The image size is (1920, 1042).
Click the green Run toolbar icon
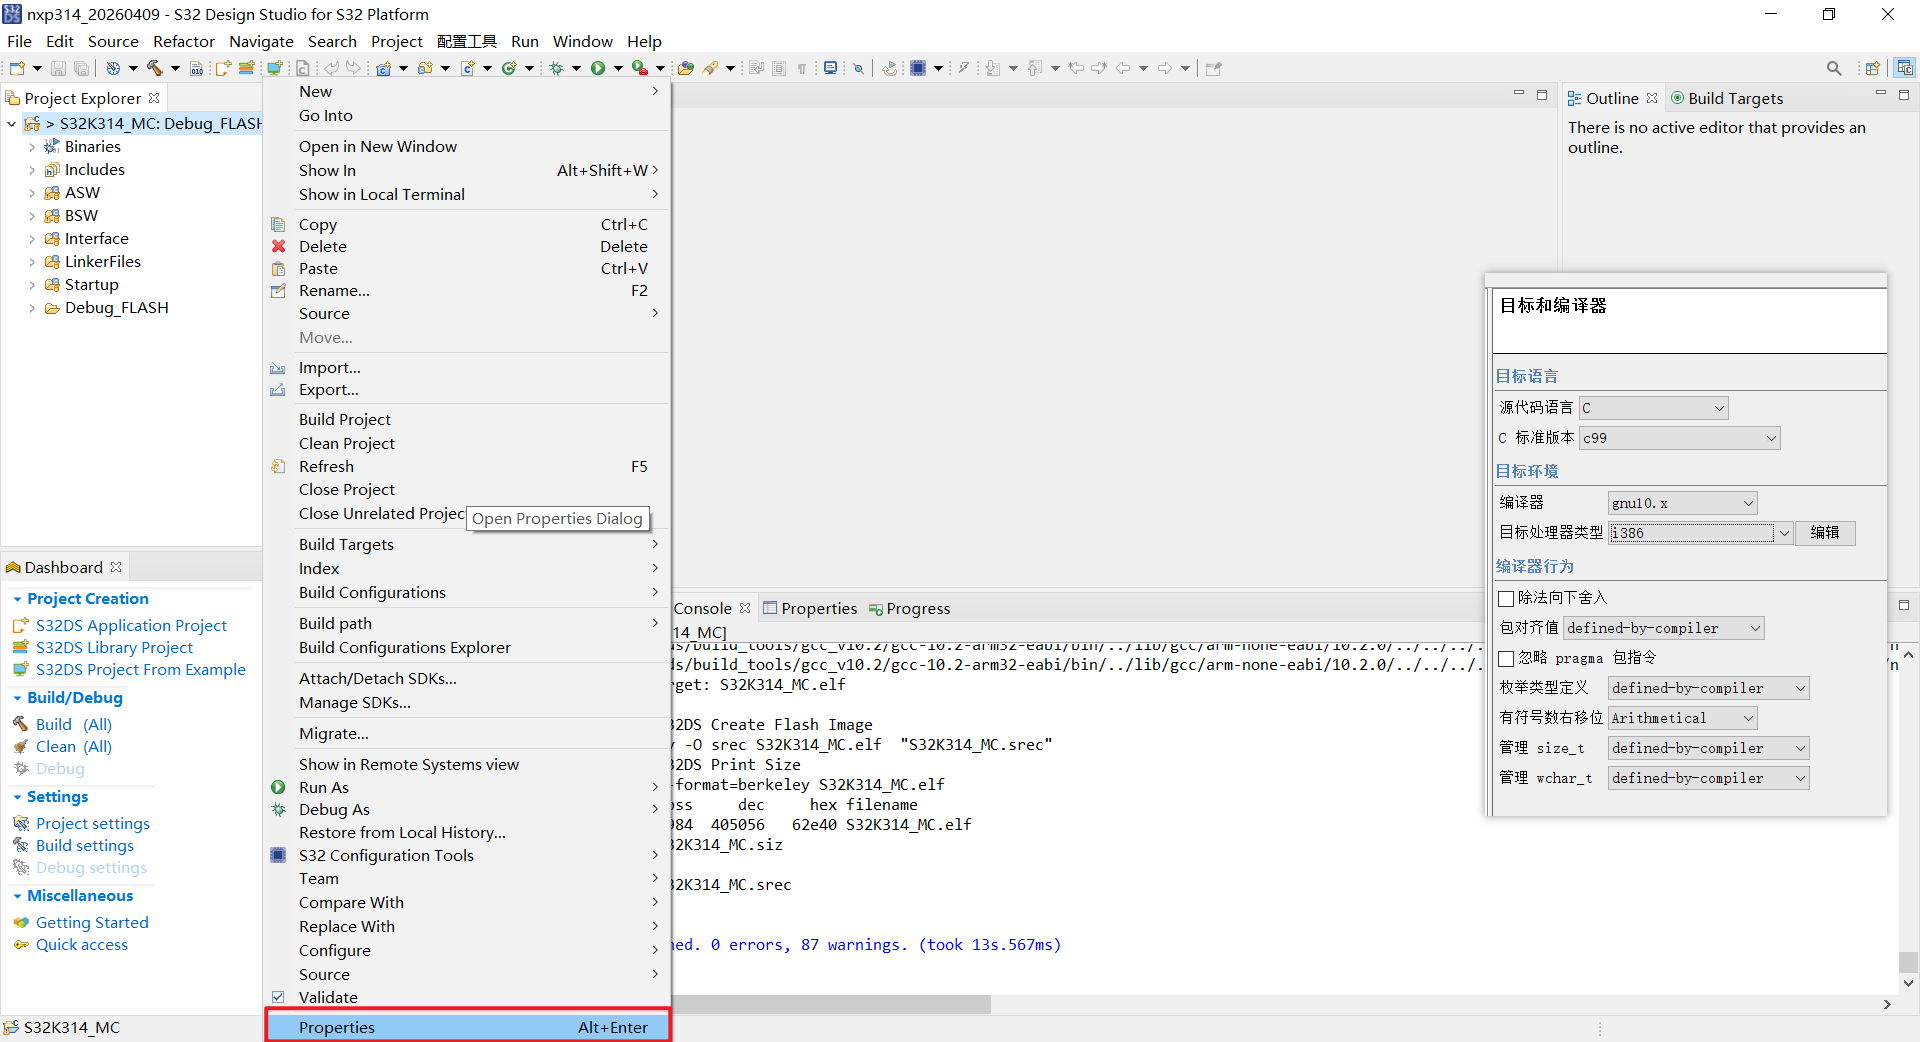[598, 68]
